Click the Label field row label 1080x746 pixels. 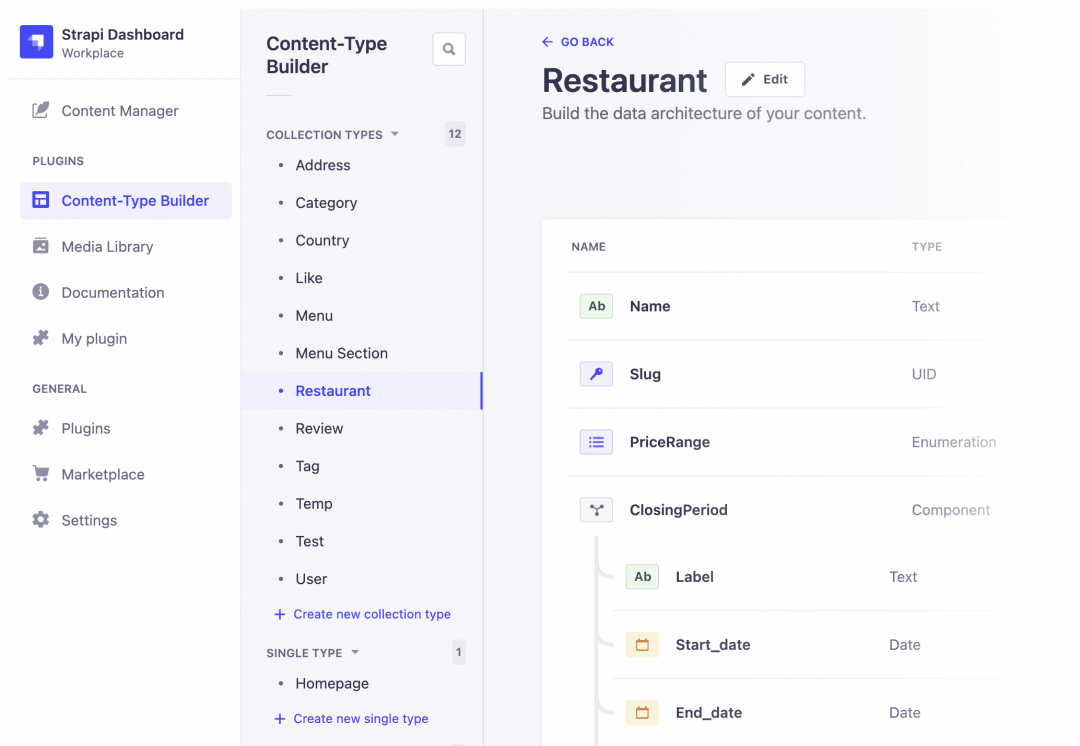tap(694, 577)
